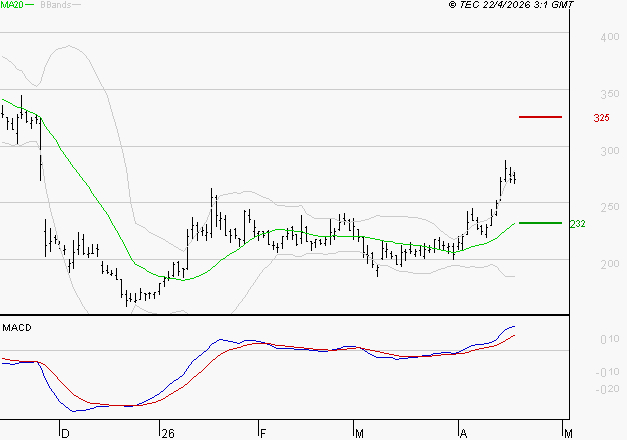Viewport: 627px width, 440px height.
Task: Click the -020 MACD axis label
Action: point(607,389)
